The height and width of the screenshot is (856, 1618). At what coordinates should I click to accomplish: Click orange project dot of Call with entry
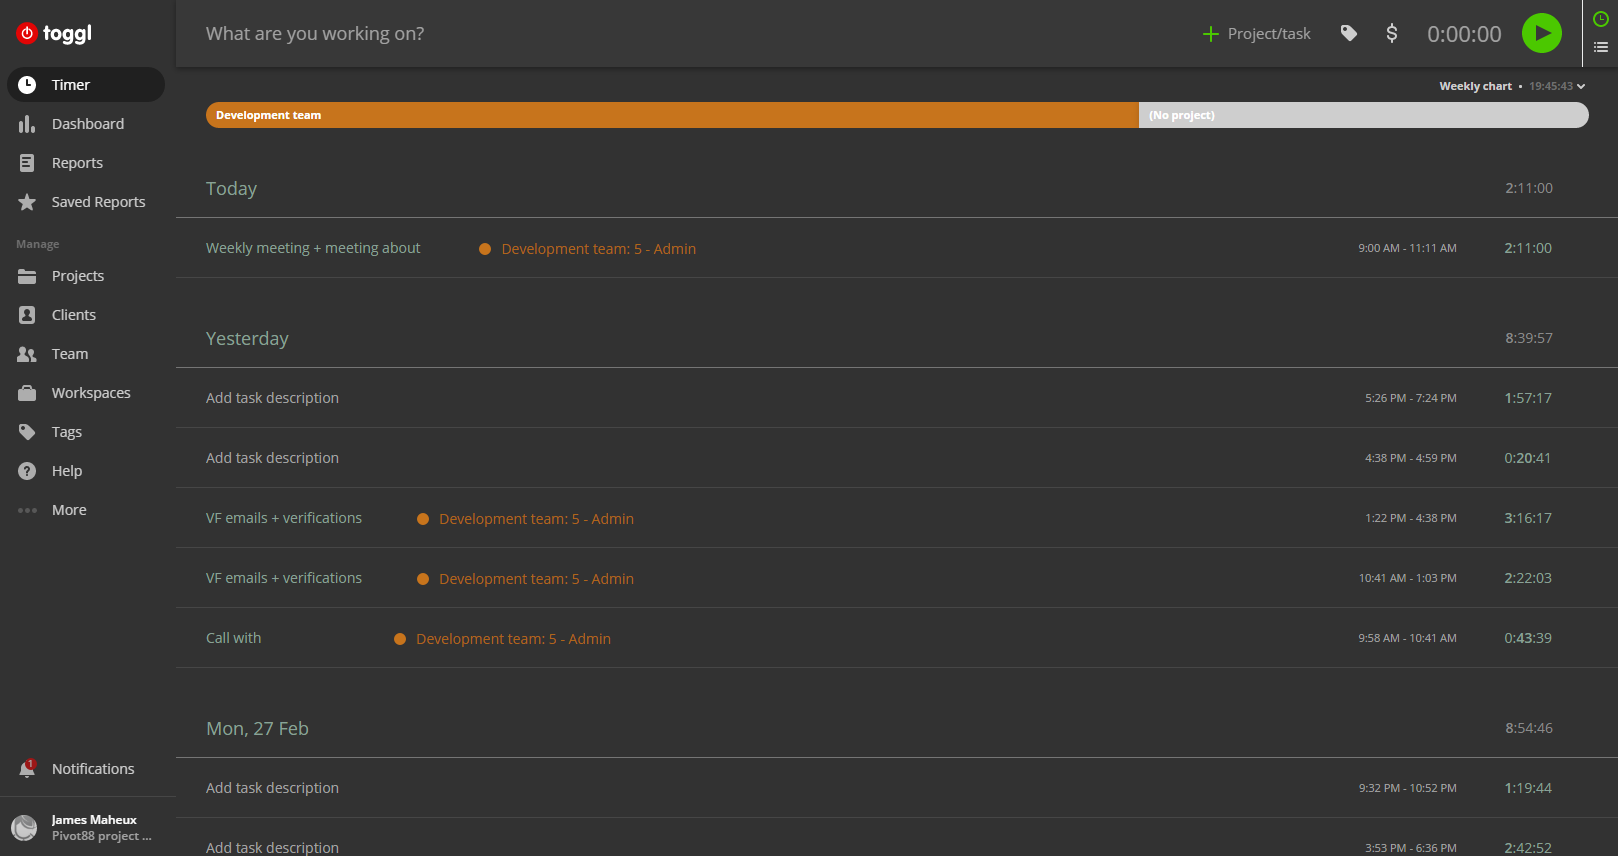tap(400, 639)
